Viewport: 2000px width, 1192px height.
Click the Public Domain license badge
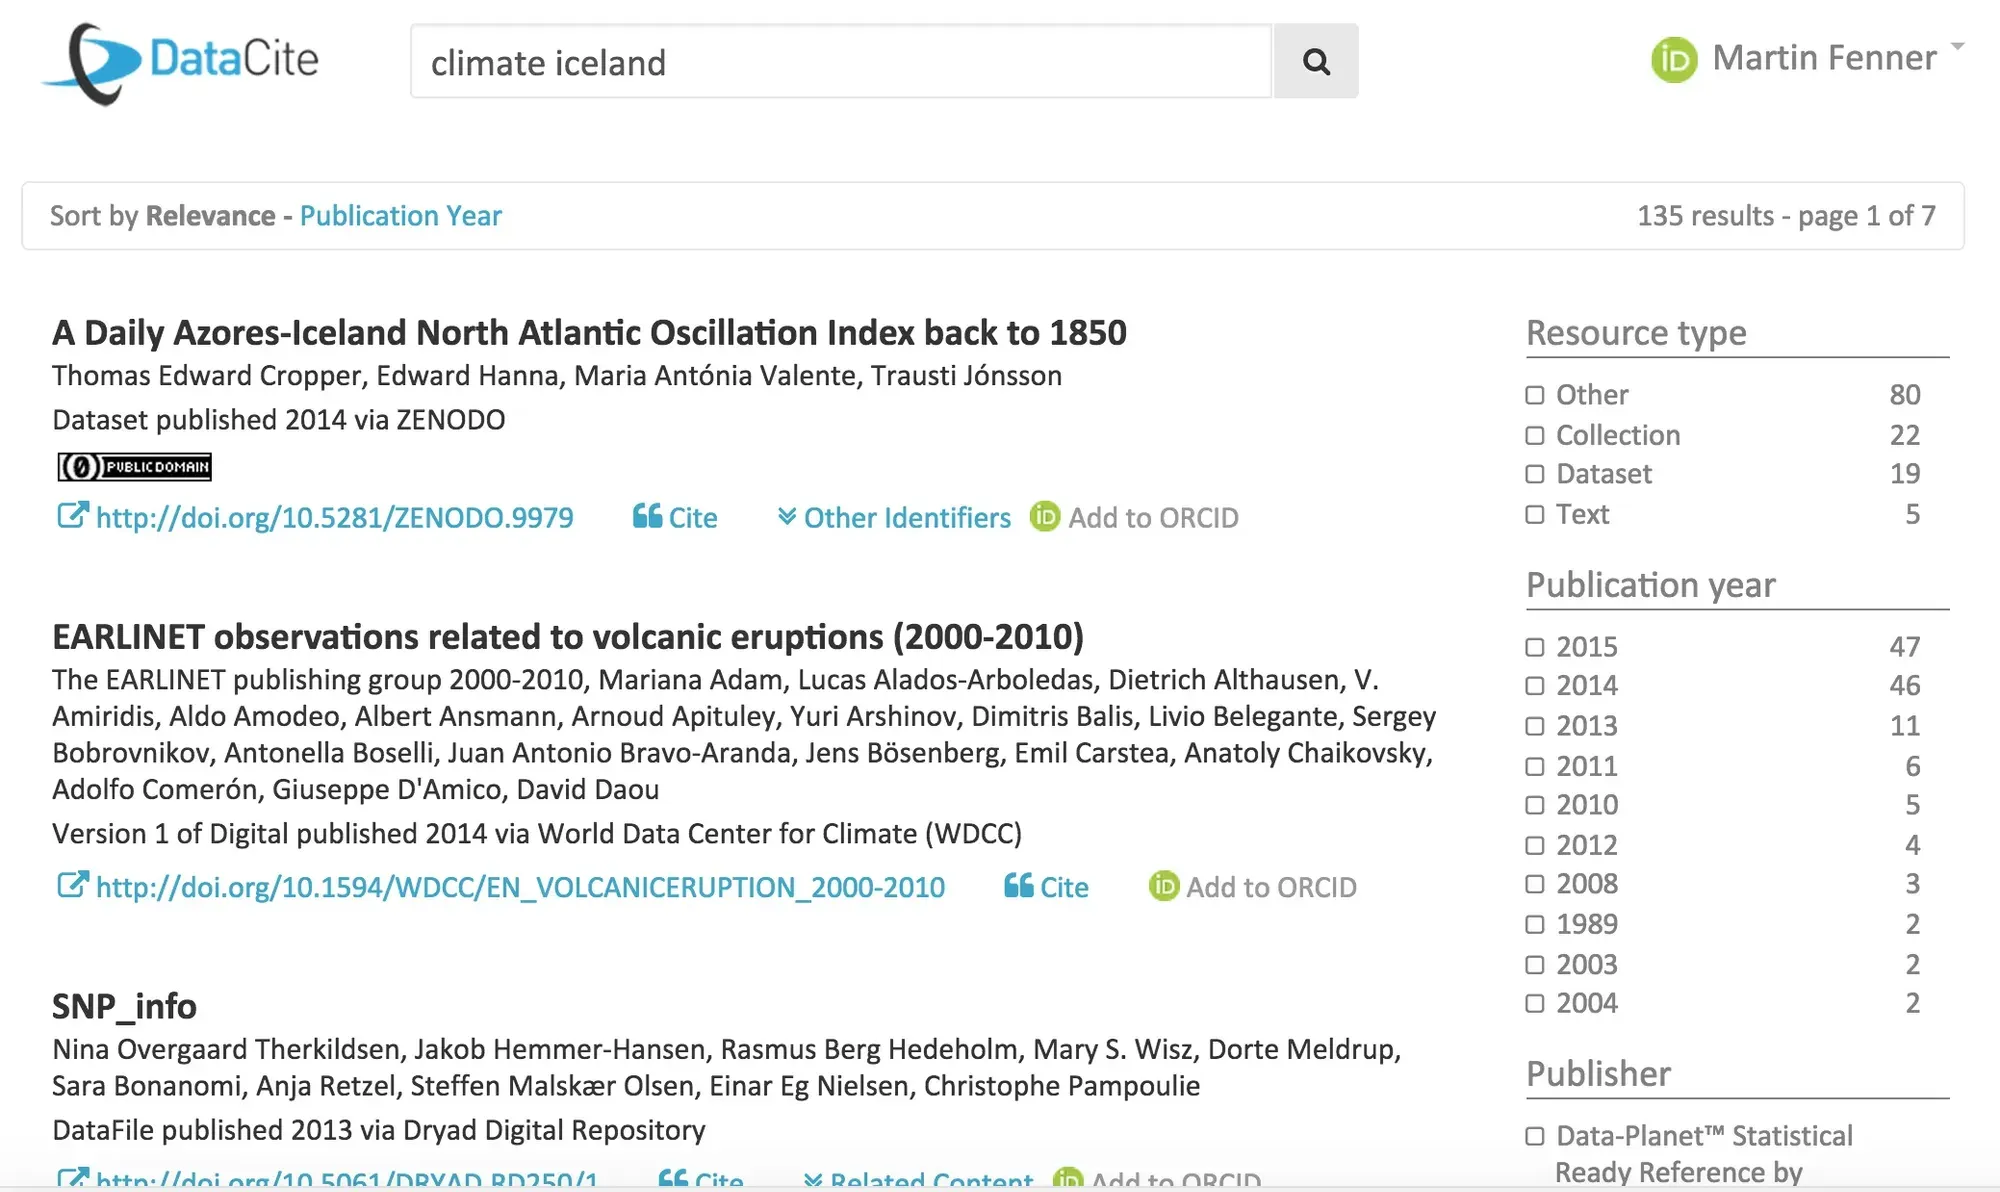click(x=134, y=467)
